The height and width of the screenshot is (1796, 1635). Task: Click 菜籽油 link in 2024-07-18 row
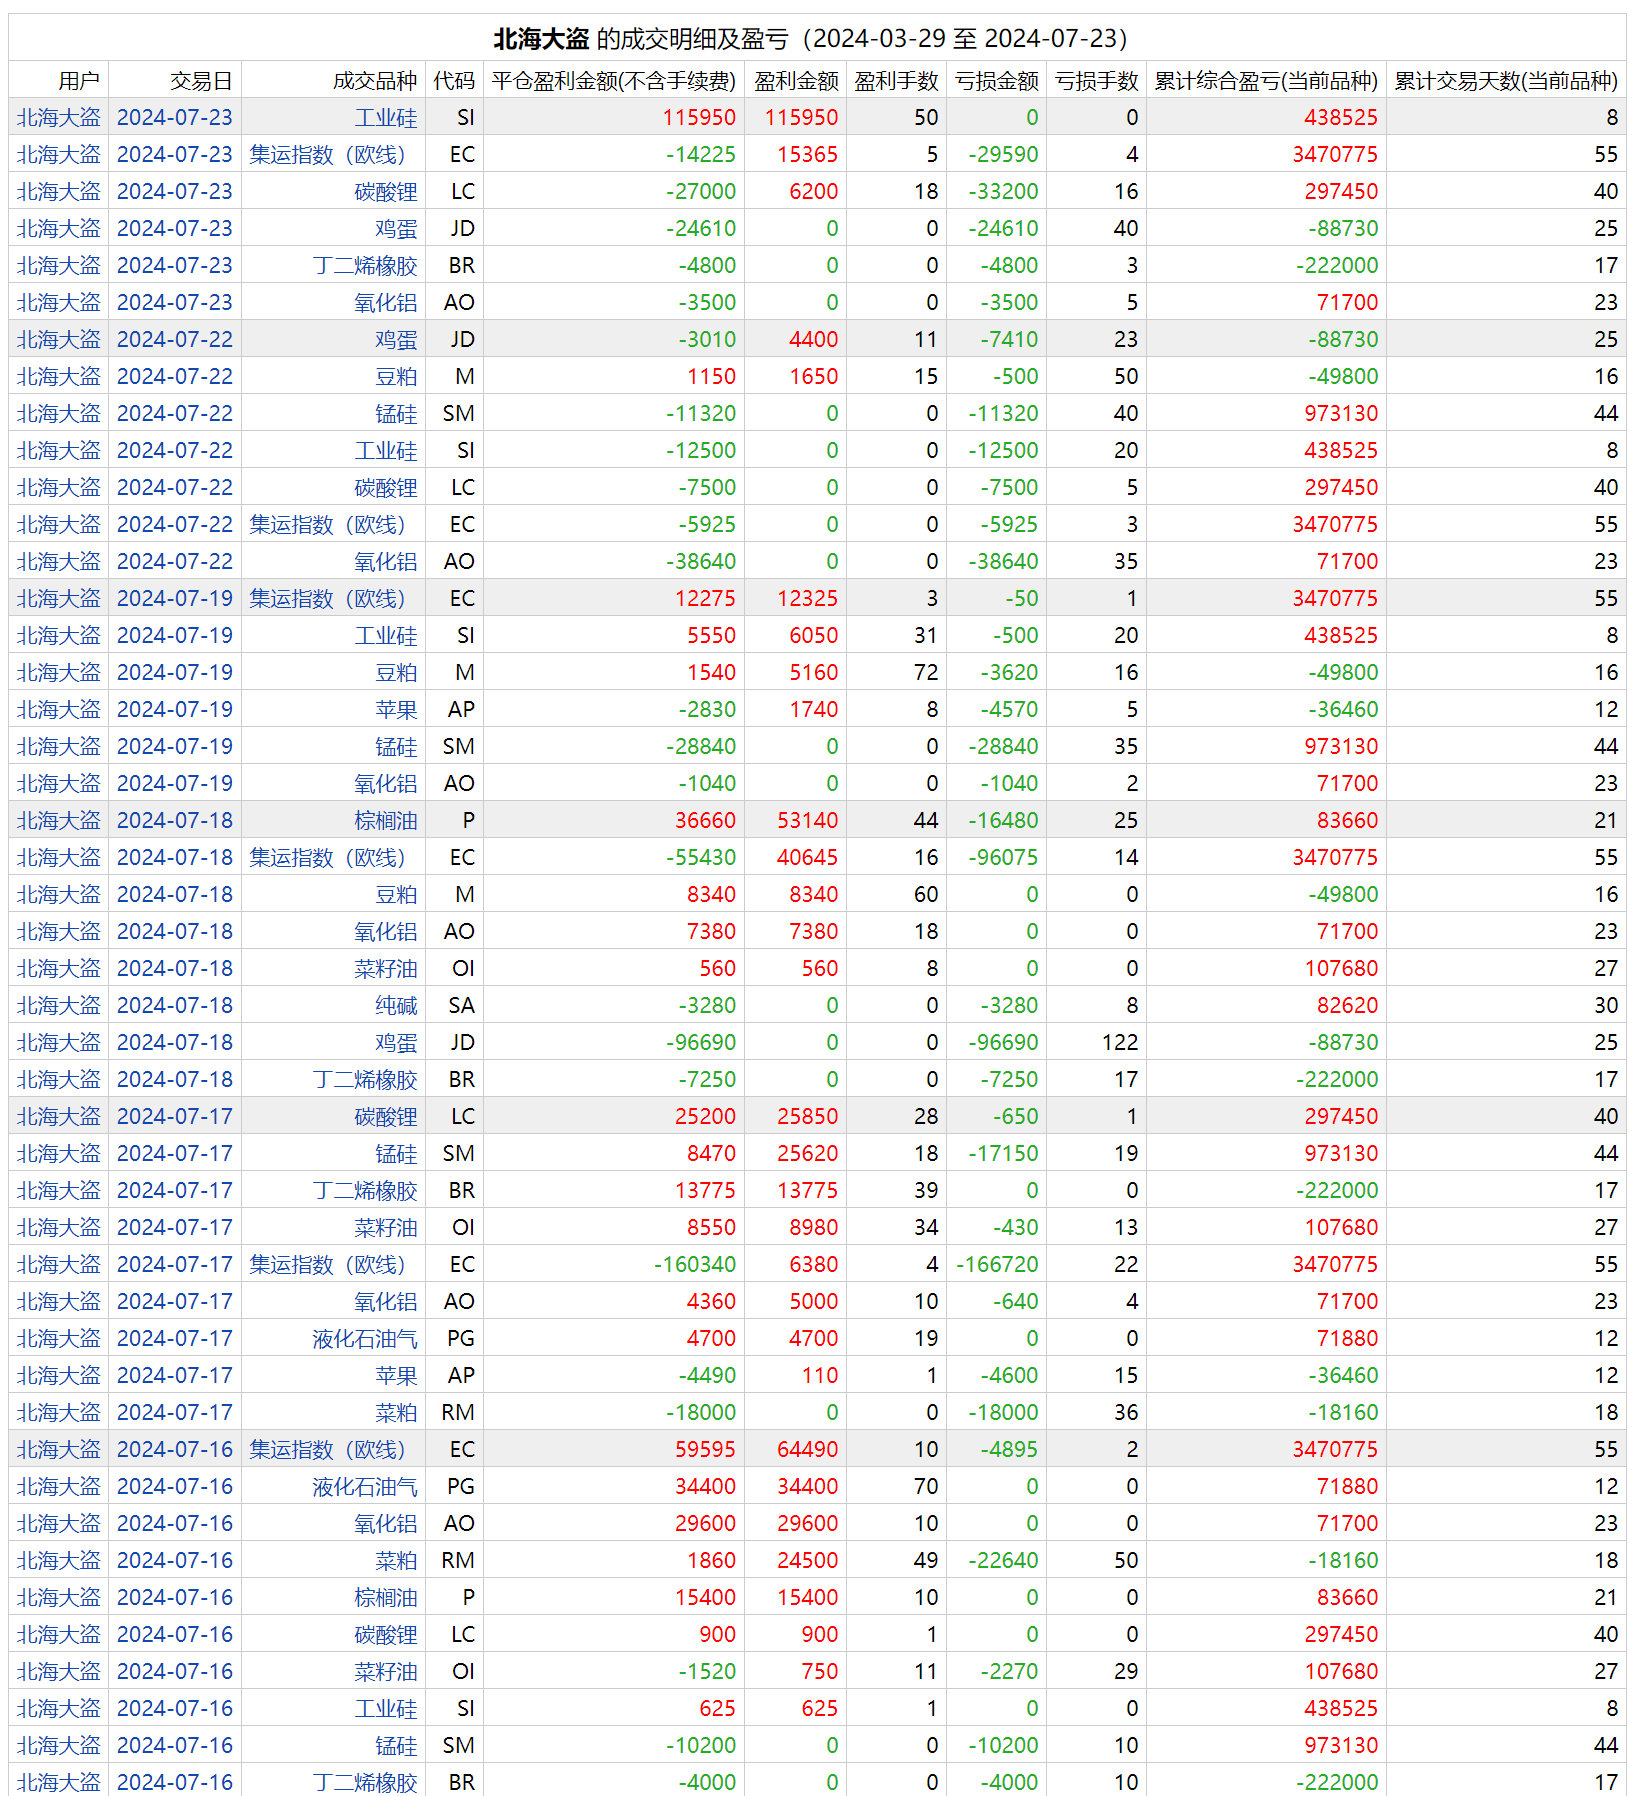click(x=385, y=968)
